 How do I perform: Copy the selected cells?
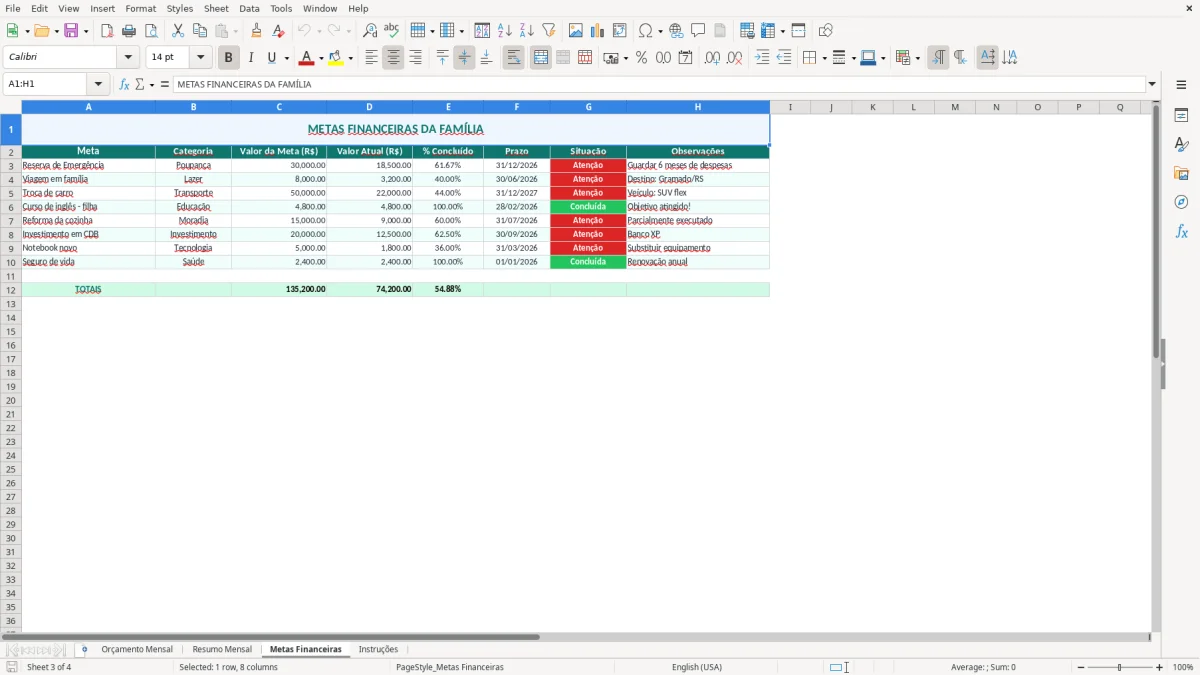pyautogui.click(x=199, y=31)
